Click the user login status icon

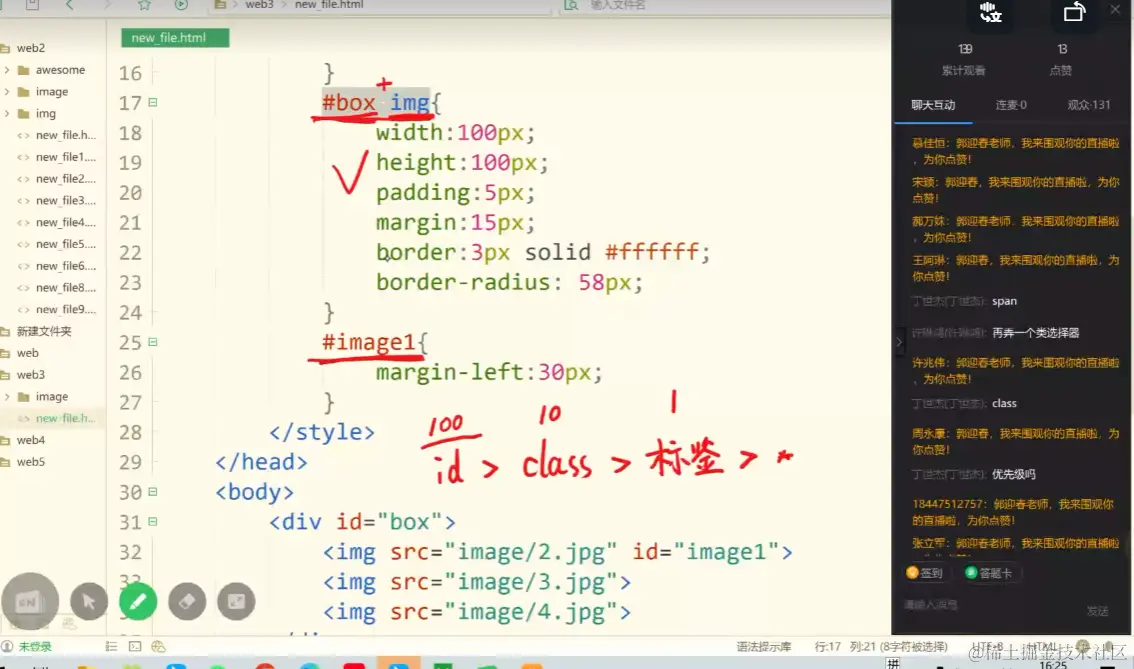click(7, 646)
